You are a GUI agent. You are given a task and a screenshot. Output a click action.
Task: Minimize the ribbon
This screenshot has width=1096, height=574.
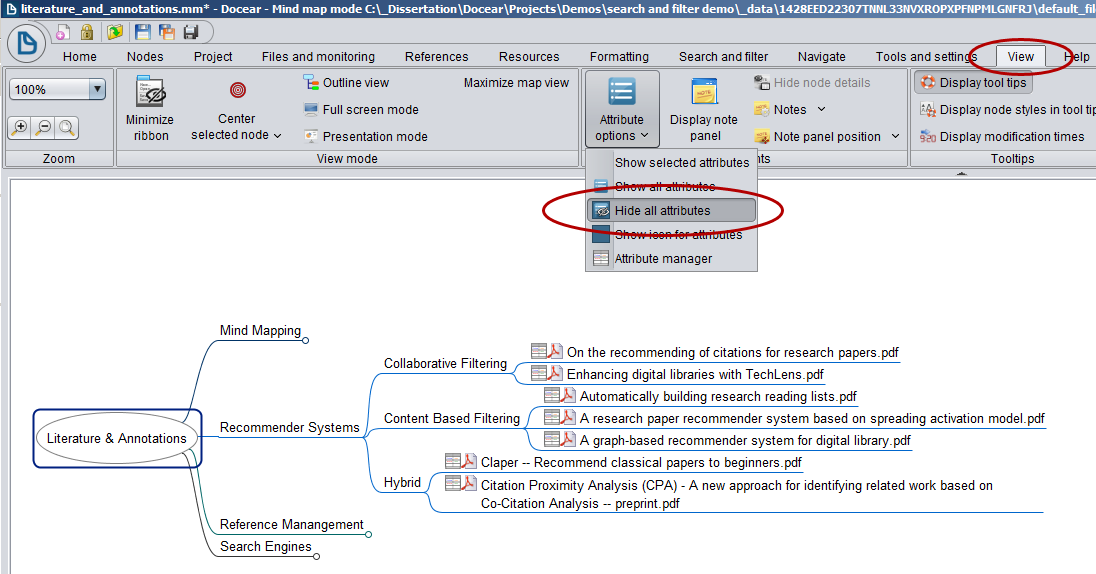pyautogui.click(x=150, y=108)
